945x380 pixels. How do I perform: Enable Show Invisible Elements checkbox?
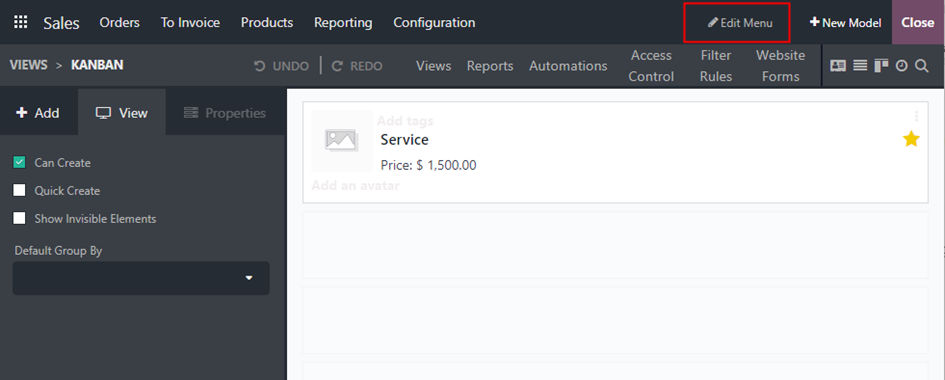[x=19, y=219]
